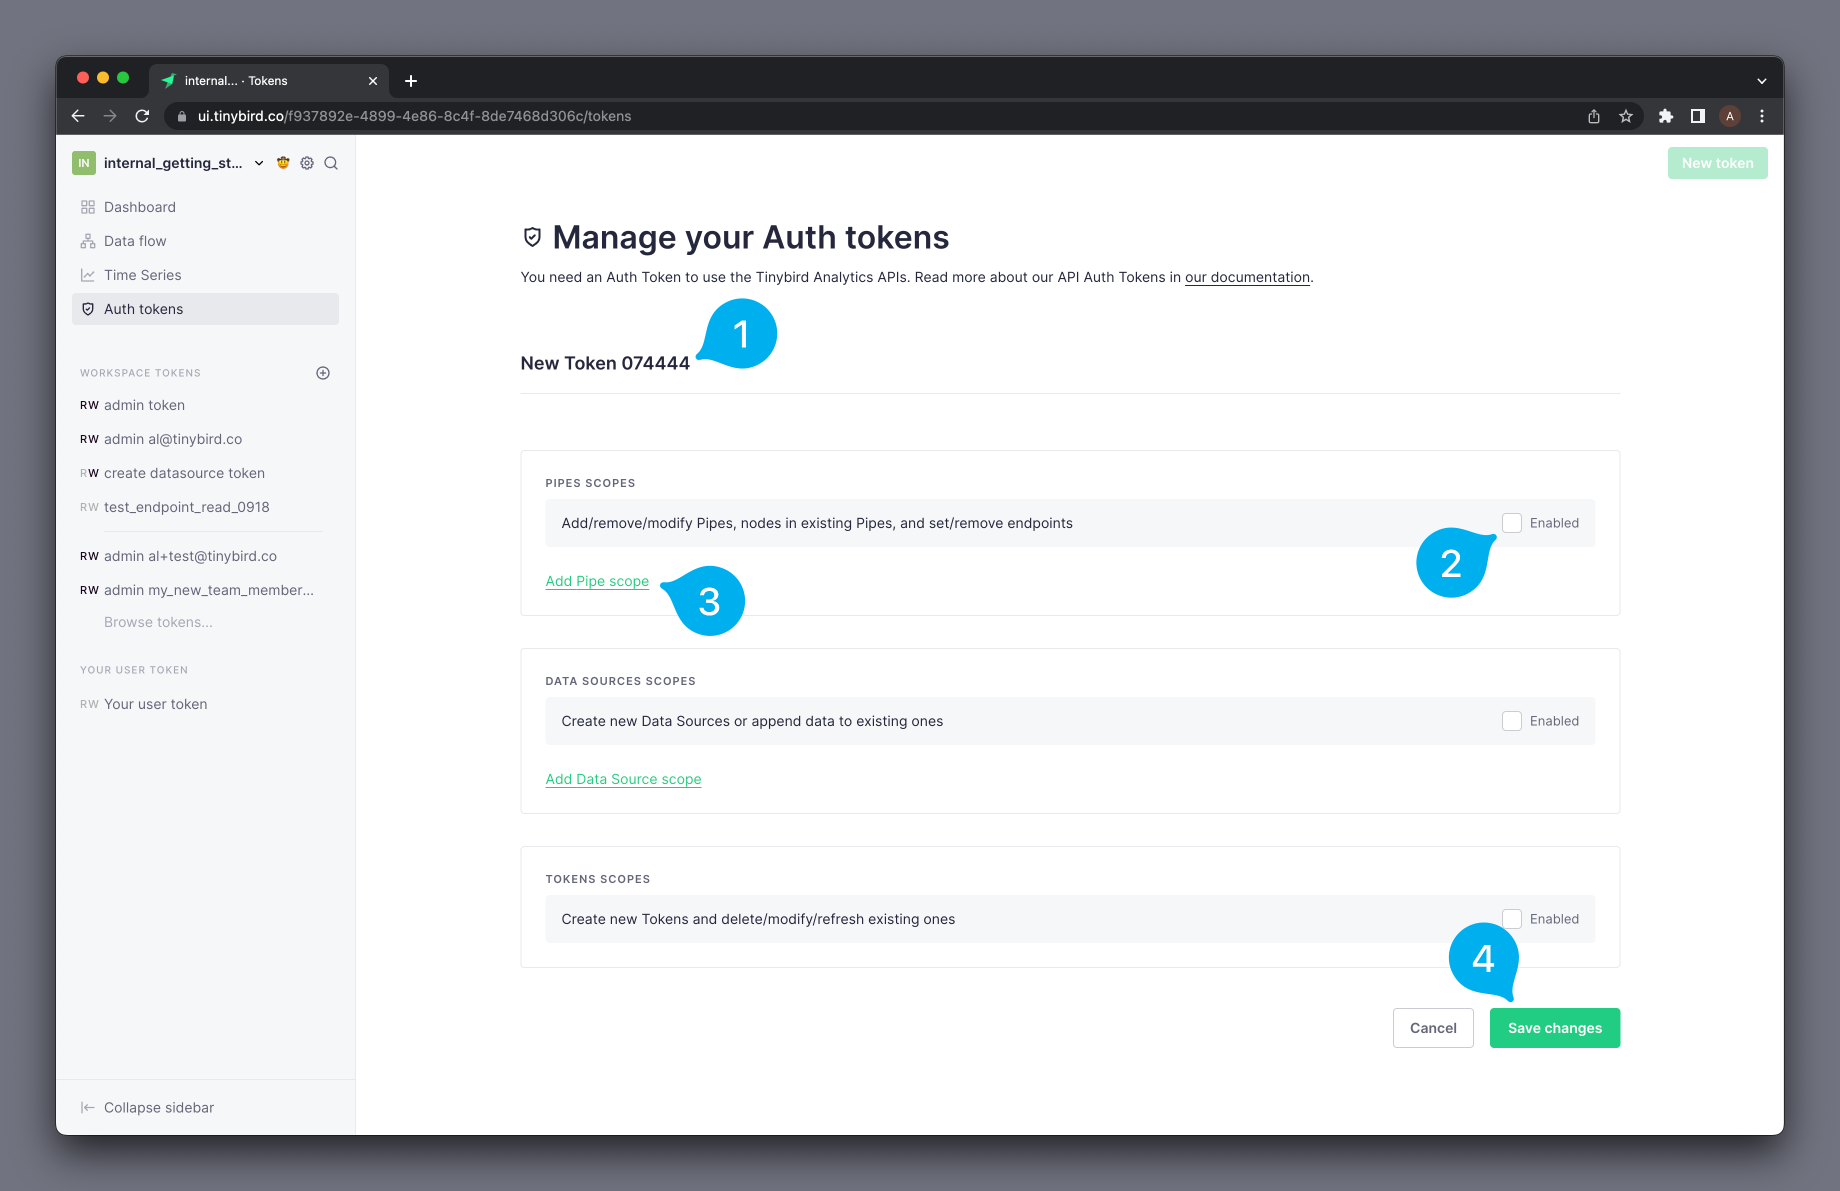The image size is (1840, 1191).
Task: Open browser extensions puzzle icon
Action: click(x=1666, y=116)
